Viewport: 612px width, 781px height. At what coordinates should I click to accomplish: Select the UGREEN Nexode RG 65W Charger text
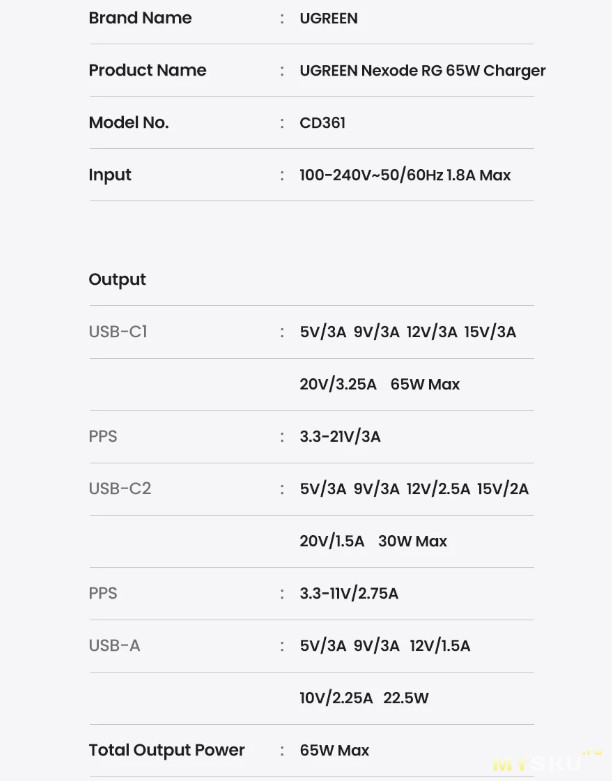pyautogui.click(x=422, y=70)
